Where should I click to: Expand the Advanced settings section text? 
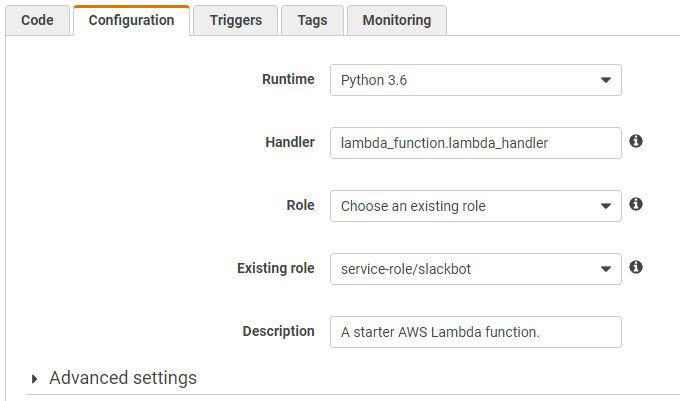(123, 378)
